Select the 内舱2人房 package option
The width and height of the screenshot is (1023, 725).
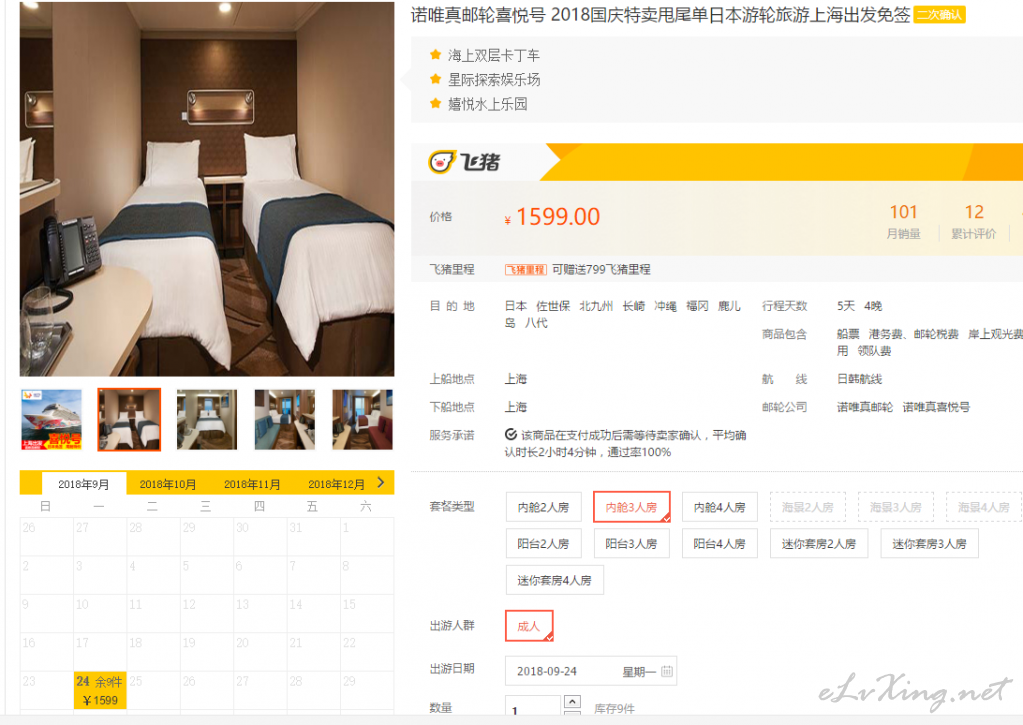point(543,508)
